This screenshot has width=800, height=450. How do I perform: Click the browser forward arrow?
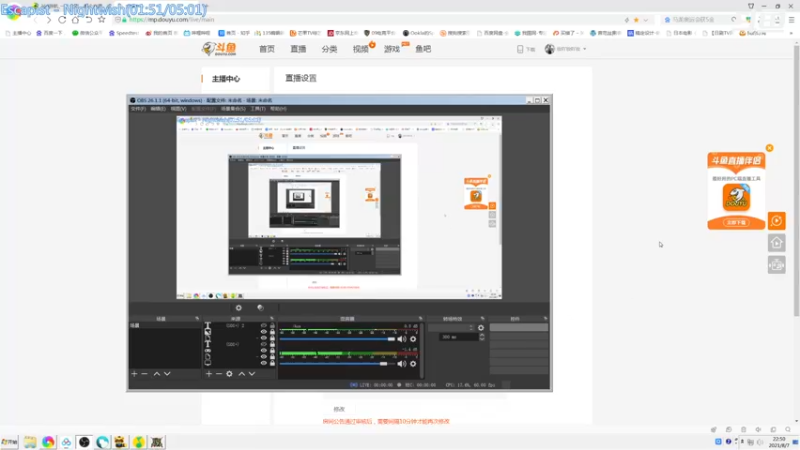48,20
